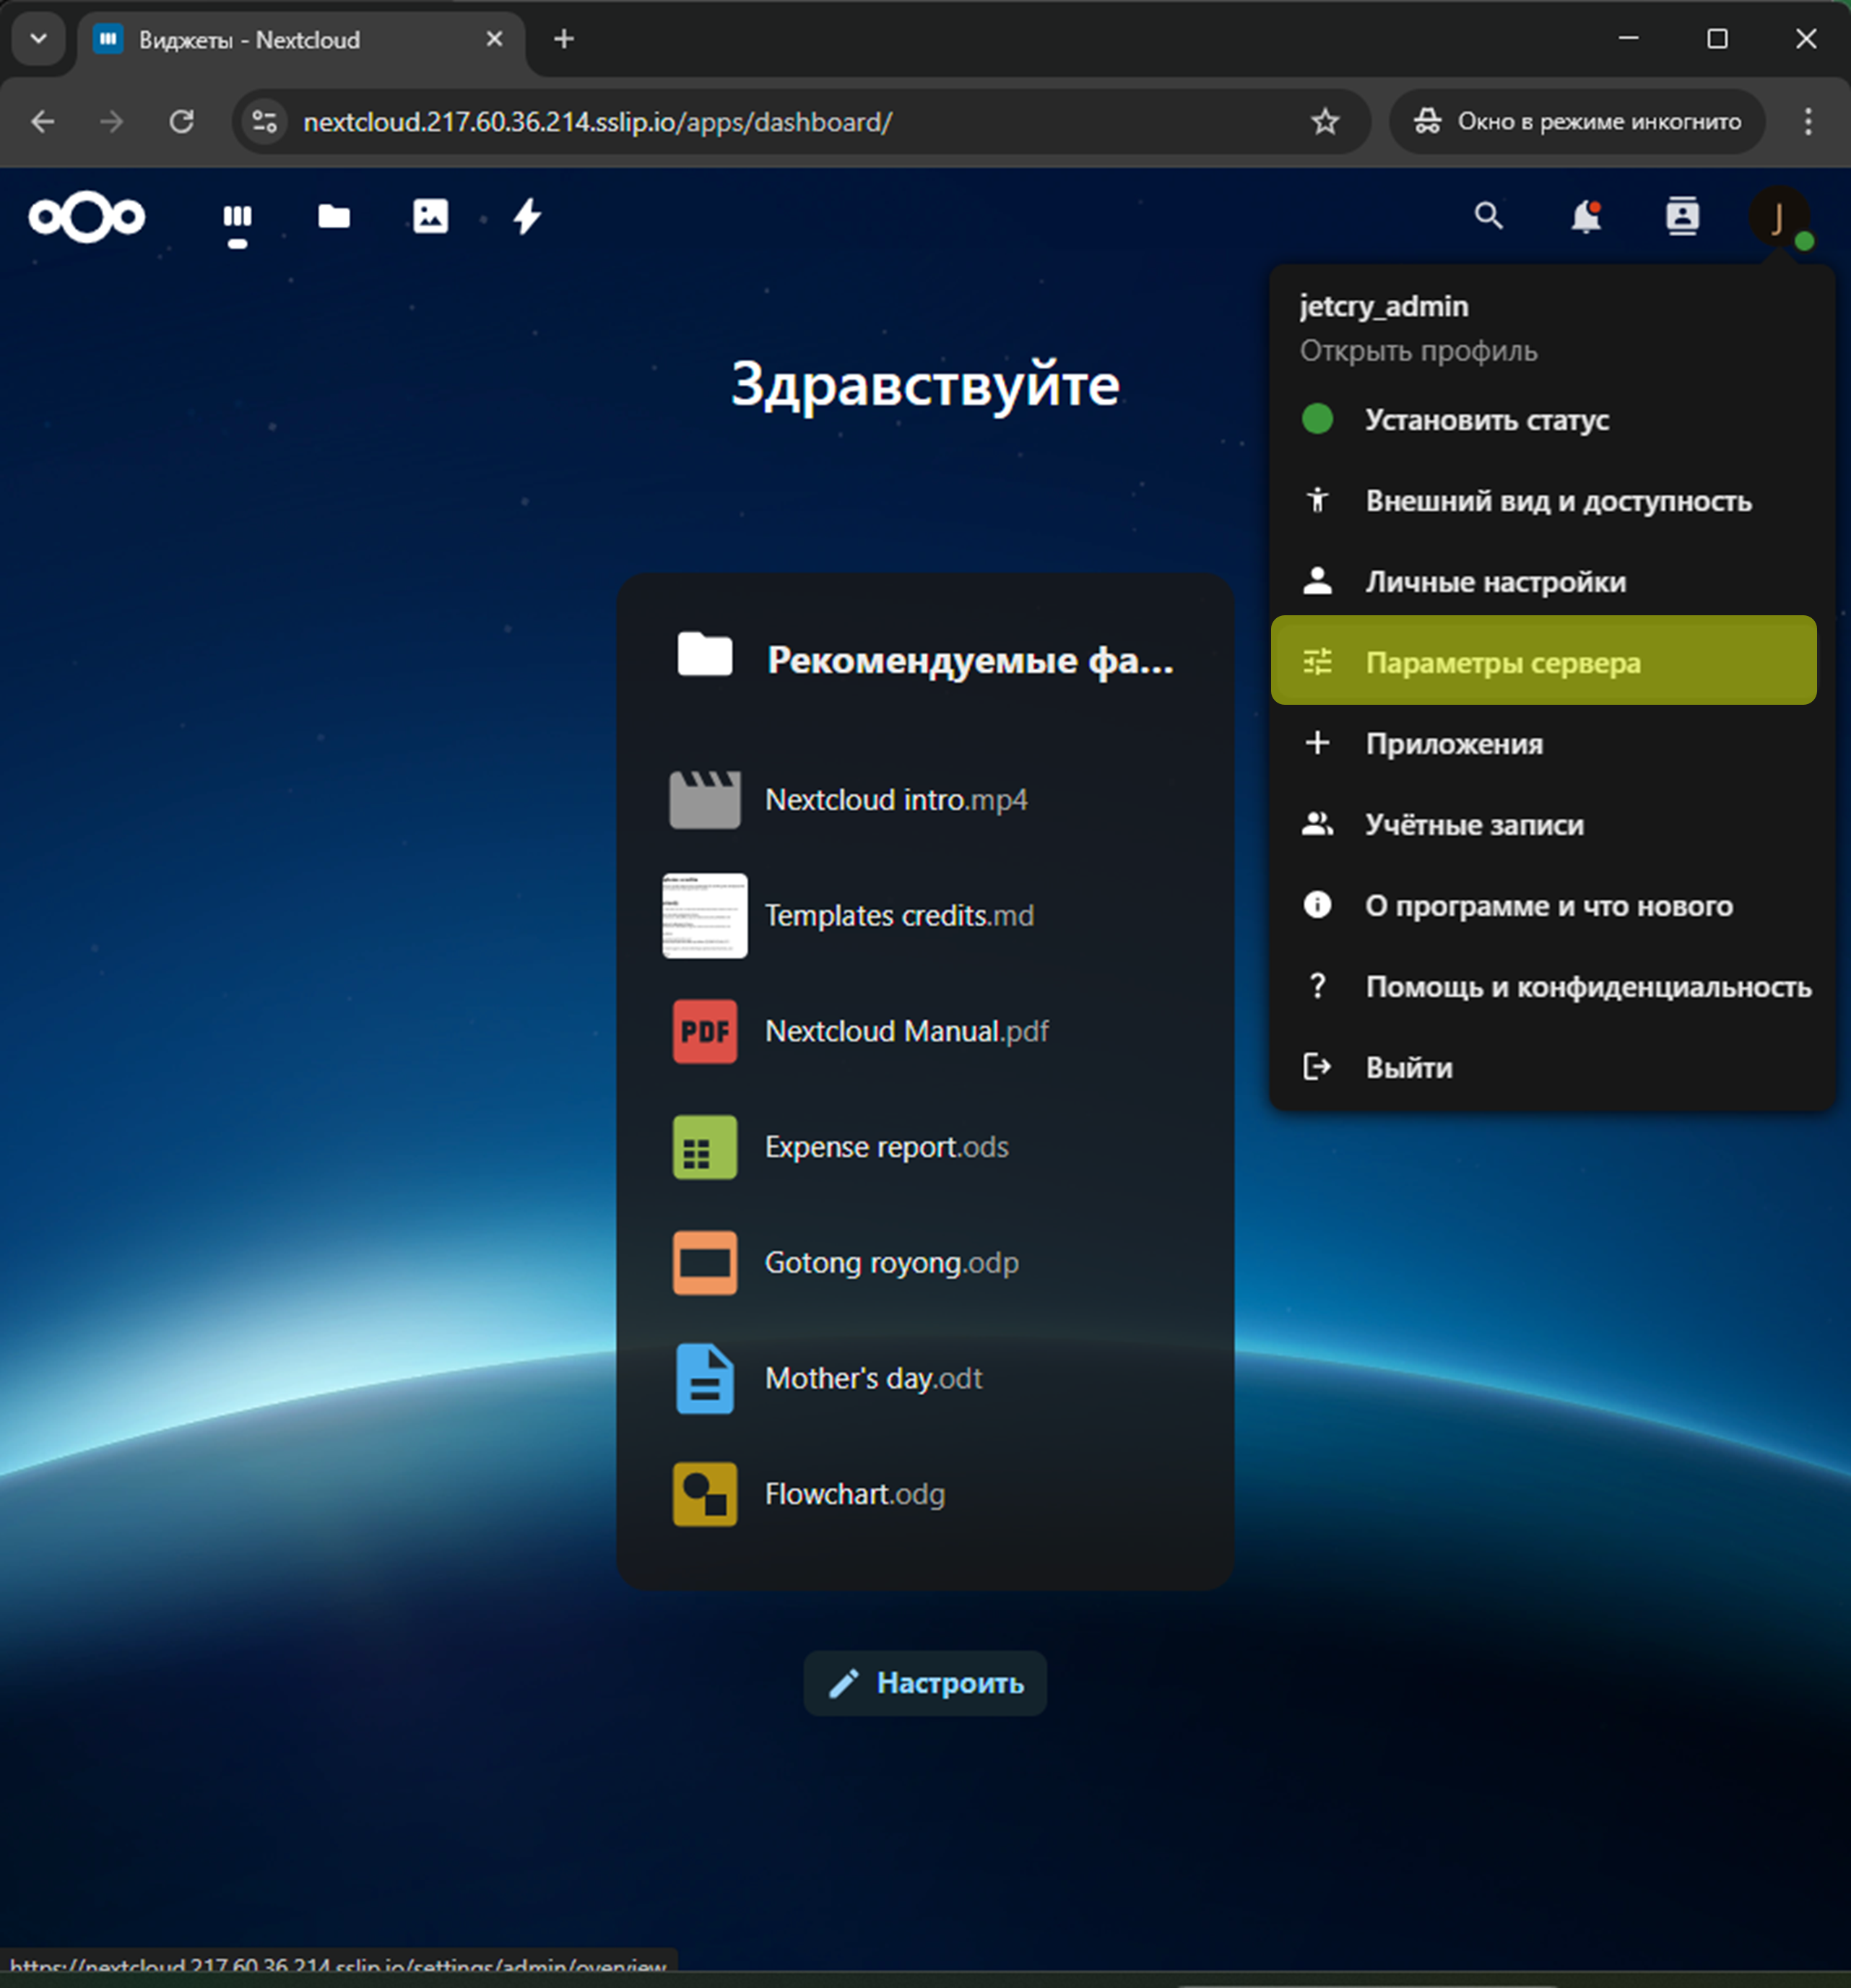Open the Activity lightning bolt icon
1851x1988 pixels.
(x=527, y=216)
